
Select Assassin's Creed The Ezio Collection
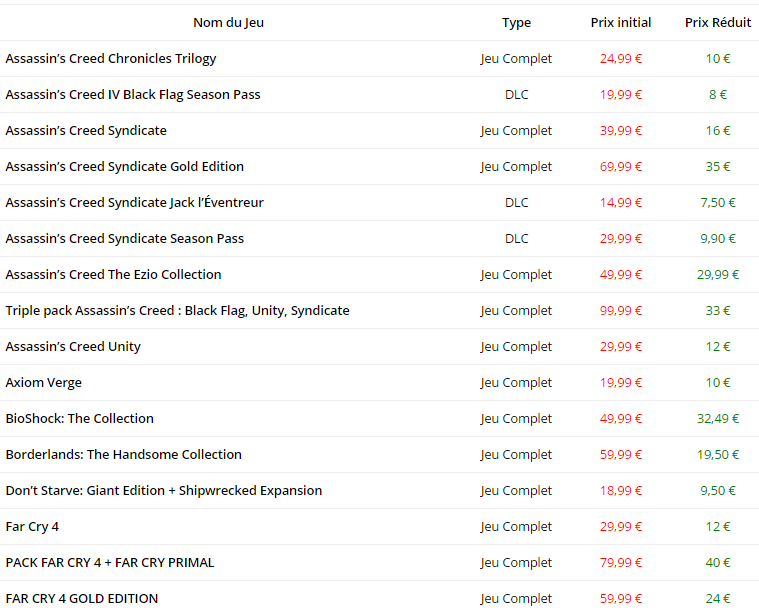(x=114, y=274)
